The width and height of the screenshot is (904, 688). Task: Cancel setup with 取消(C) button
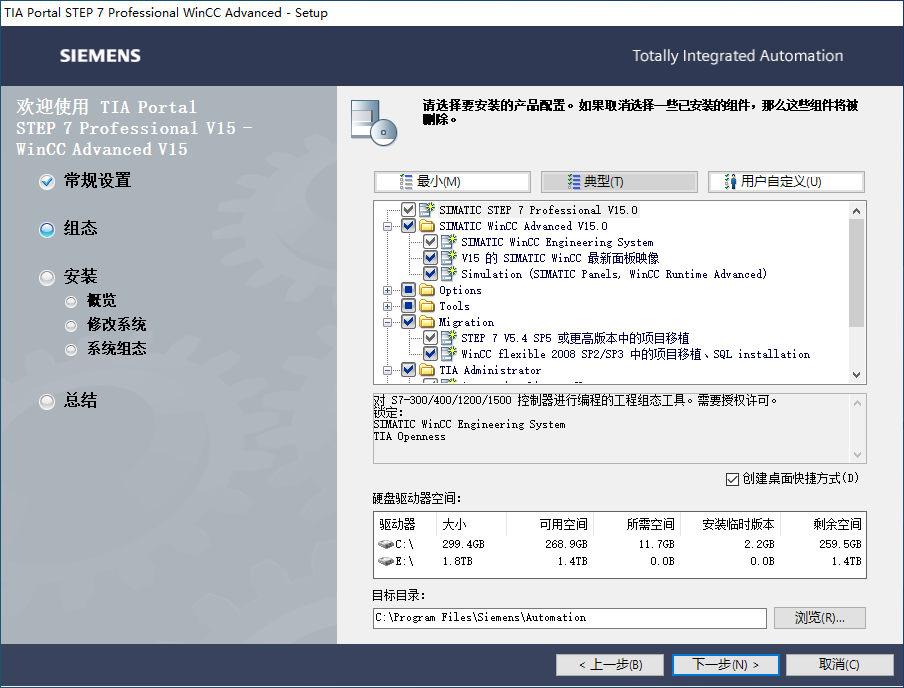(839, 665)
